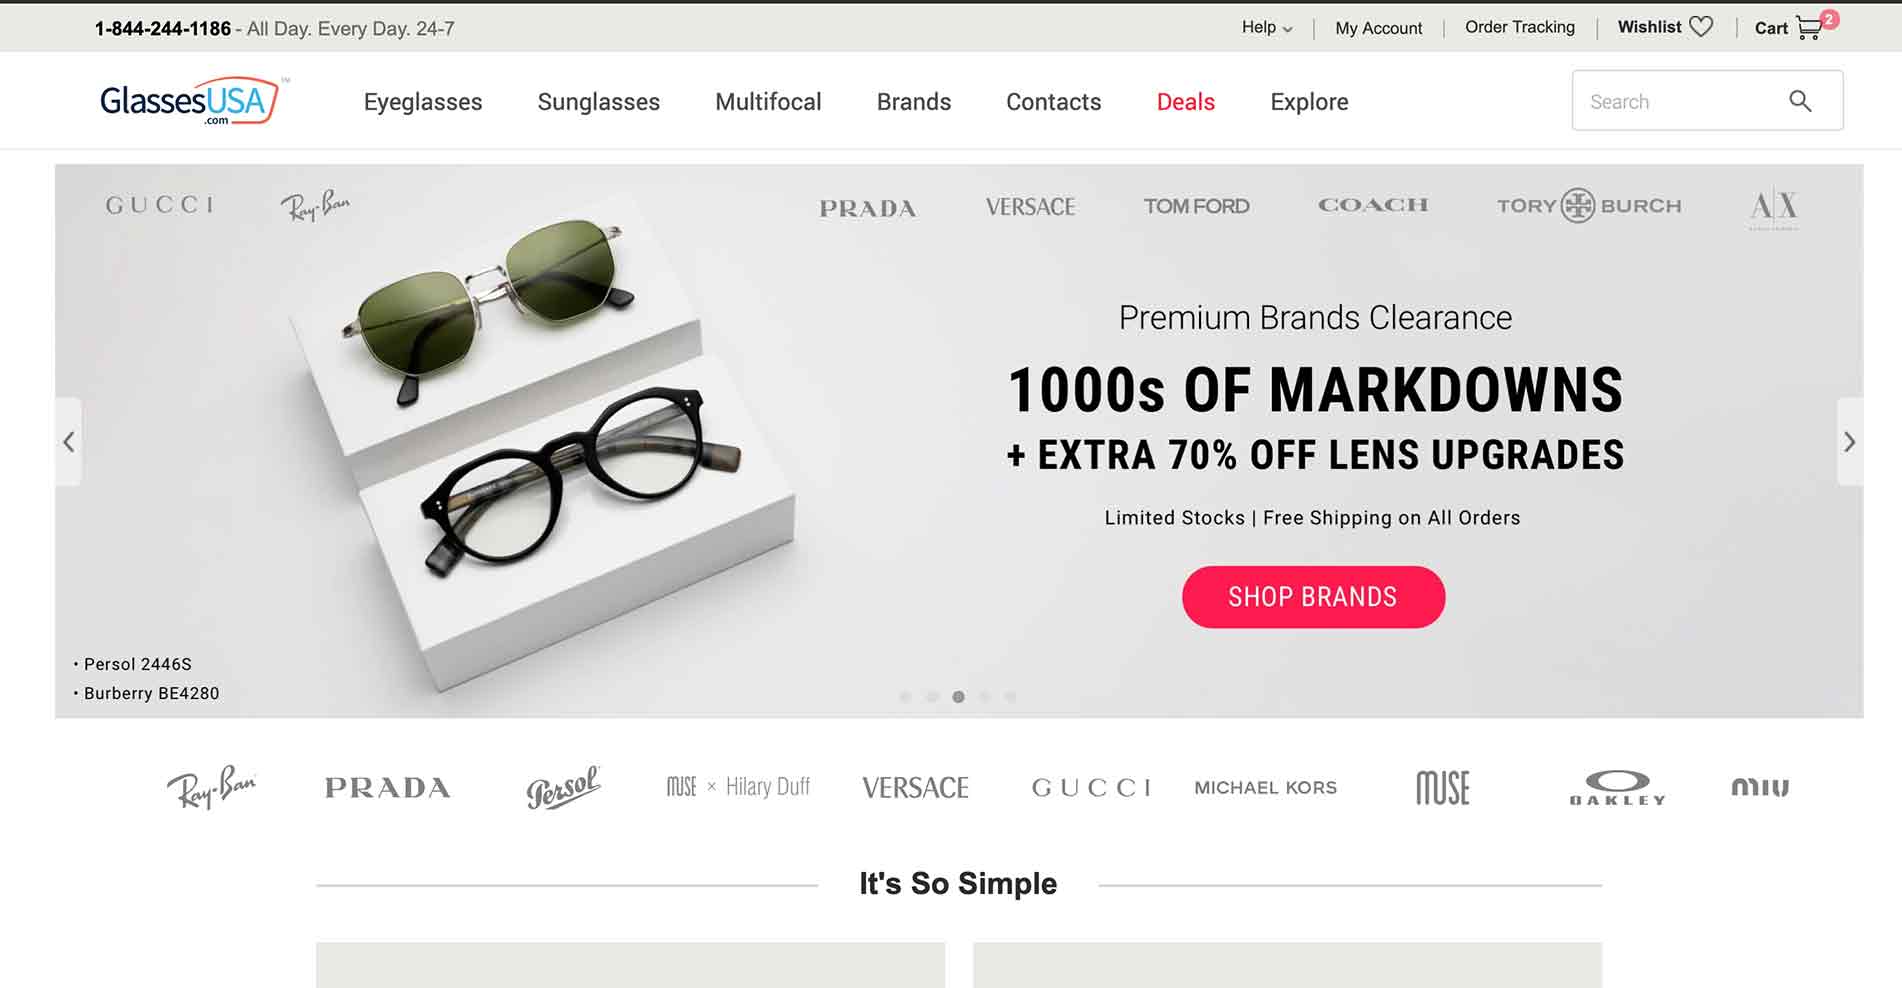This screenshot has height=988, width=1902.
Task: Open Order Tracking link
Action: point(1519,27)
